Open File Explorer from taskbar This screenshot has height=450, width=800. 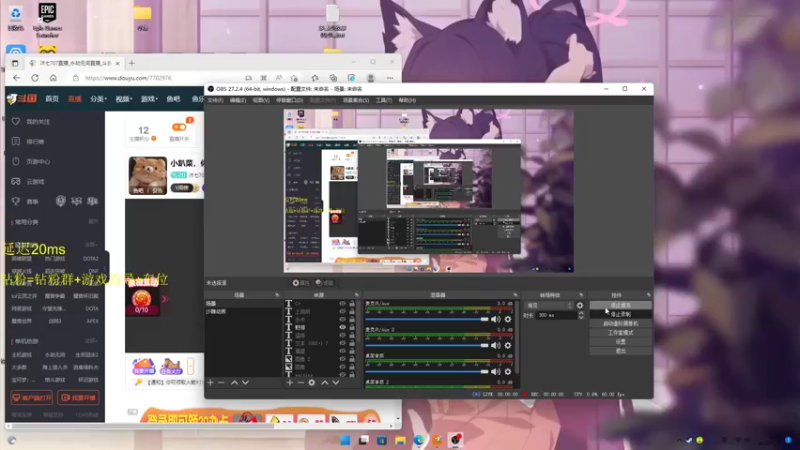[x=400, y=440]
